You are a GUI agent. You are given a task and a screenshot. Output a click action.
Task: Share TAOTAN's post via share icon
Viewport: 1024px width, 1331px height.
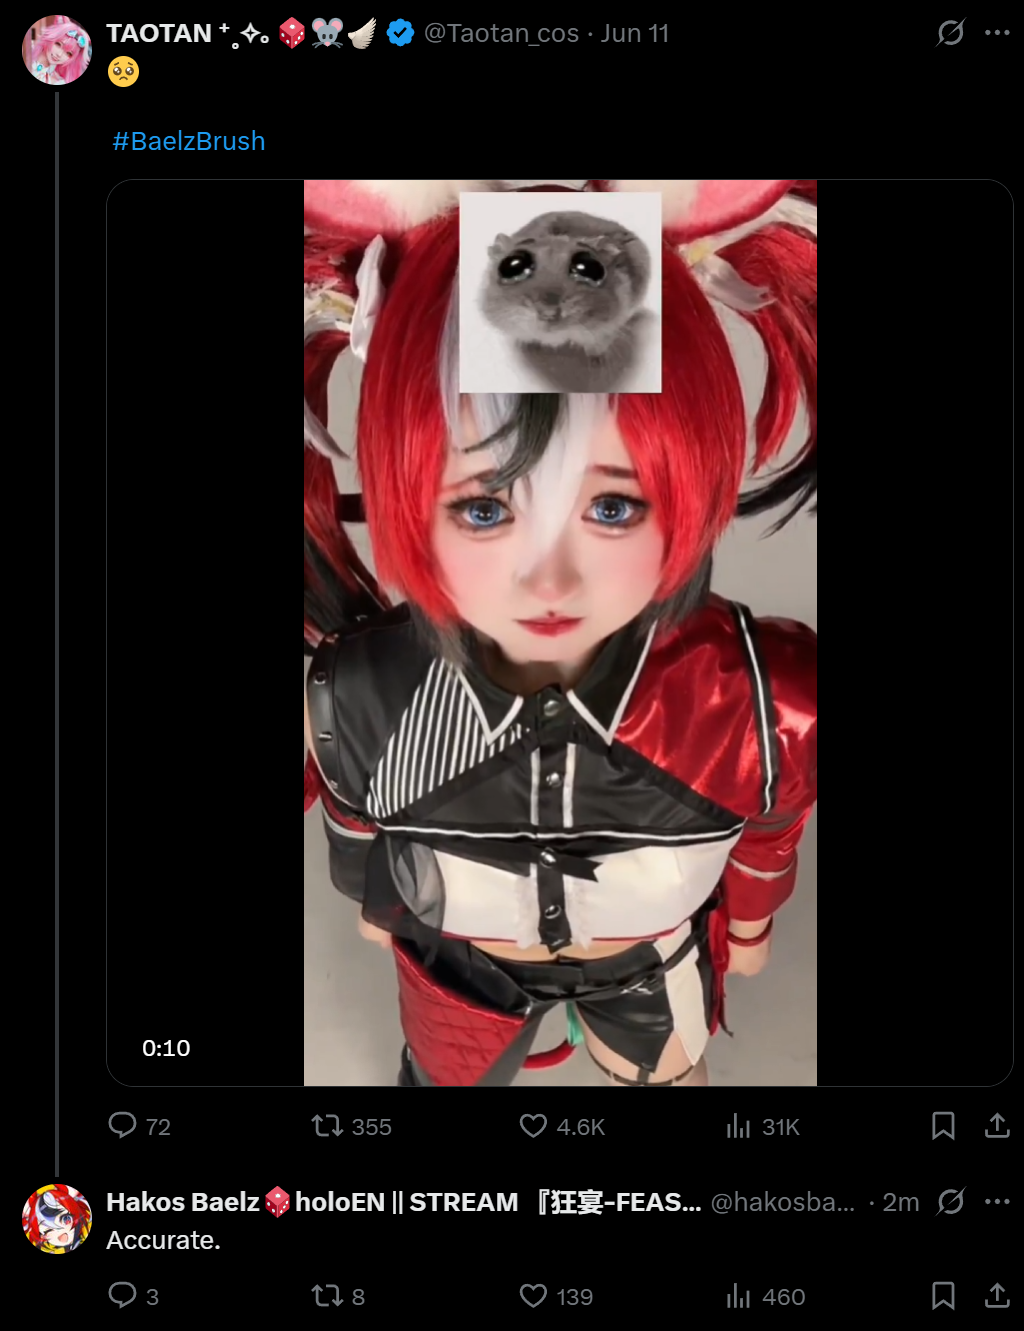coord(997,1126)
